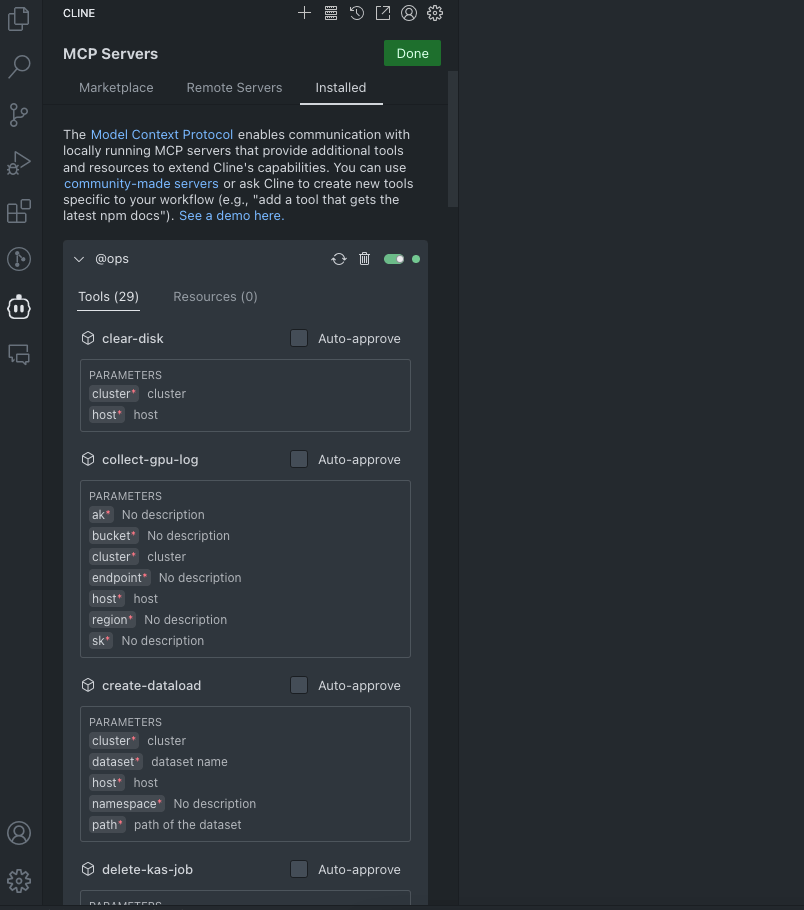The height and width of the screenshot is (910, 804).
Task: Open the chat bubbles view in activity bar
Action: point(19,354)
